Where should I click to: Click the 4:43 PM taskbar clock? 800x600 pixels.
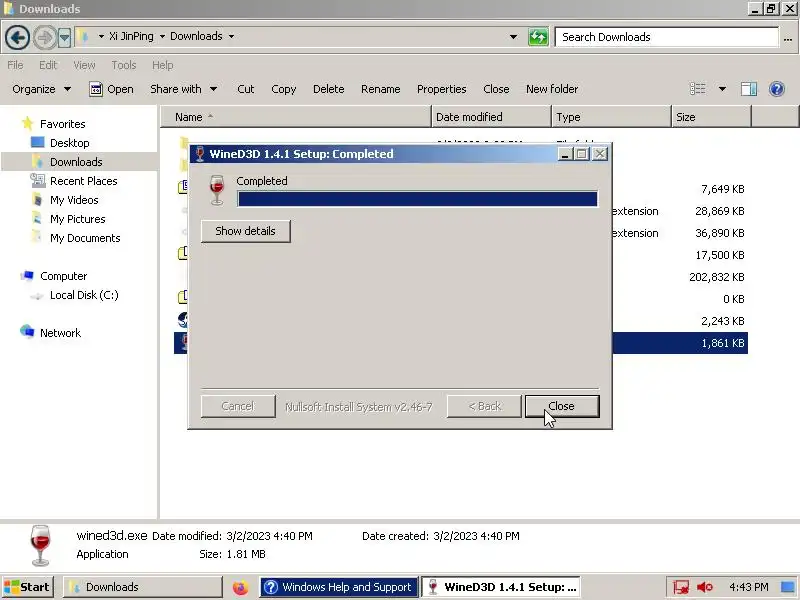tap(748, 587)
